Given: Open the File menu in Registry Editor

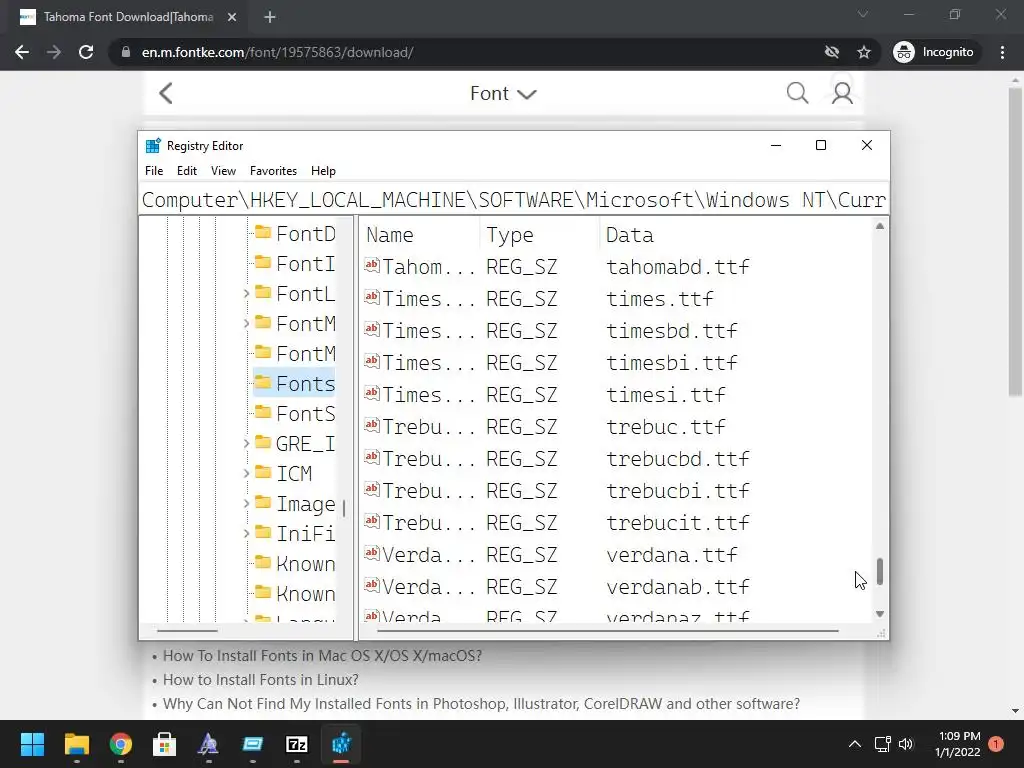Looking at the screenshot, I should pos(154,170).
